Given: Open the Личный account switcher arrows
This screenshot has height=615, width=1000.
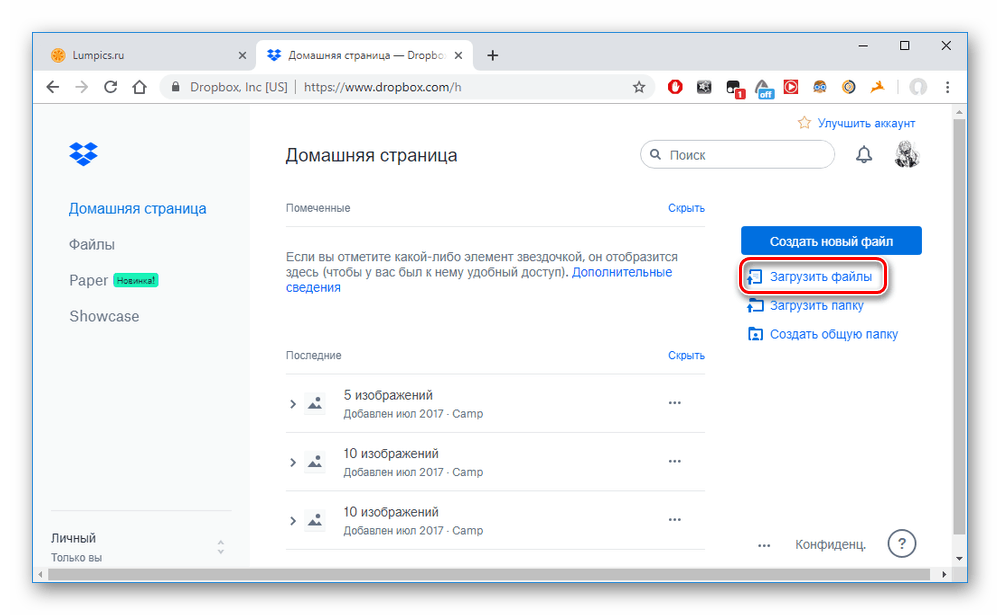Looking at the screenshot, I should [221, 547].
